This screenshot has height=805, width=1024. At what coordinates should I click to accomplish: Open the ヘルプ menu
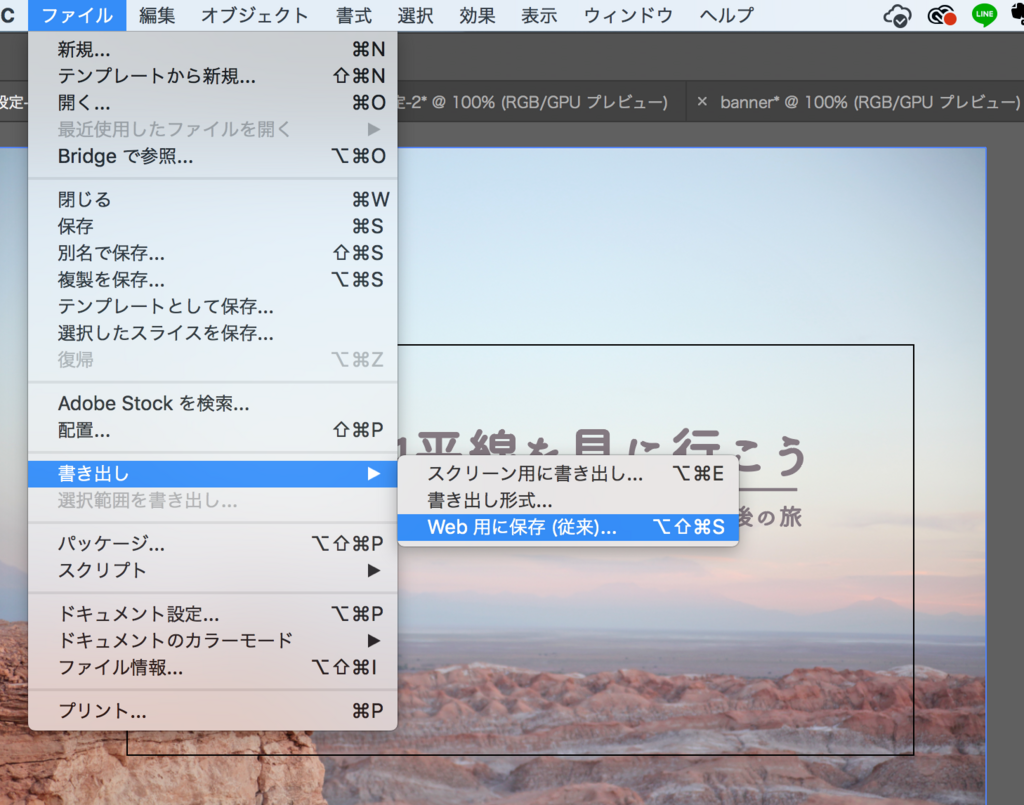point(726,15)
